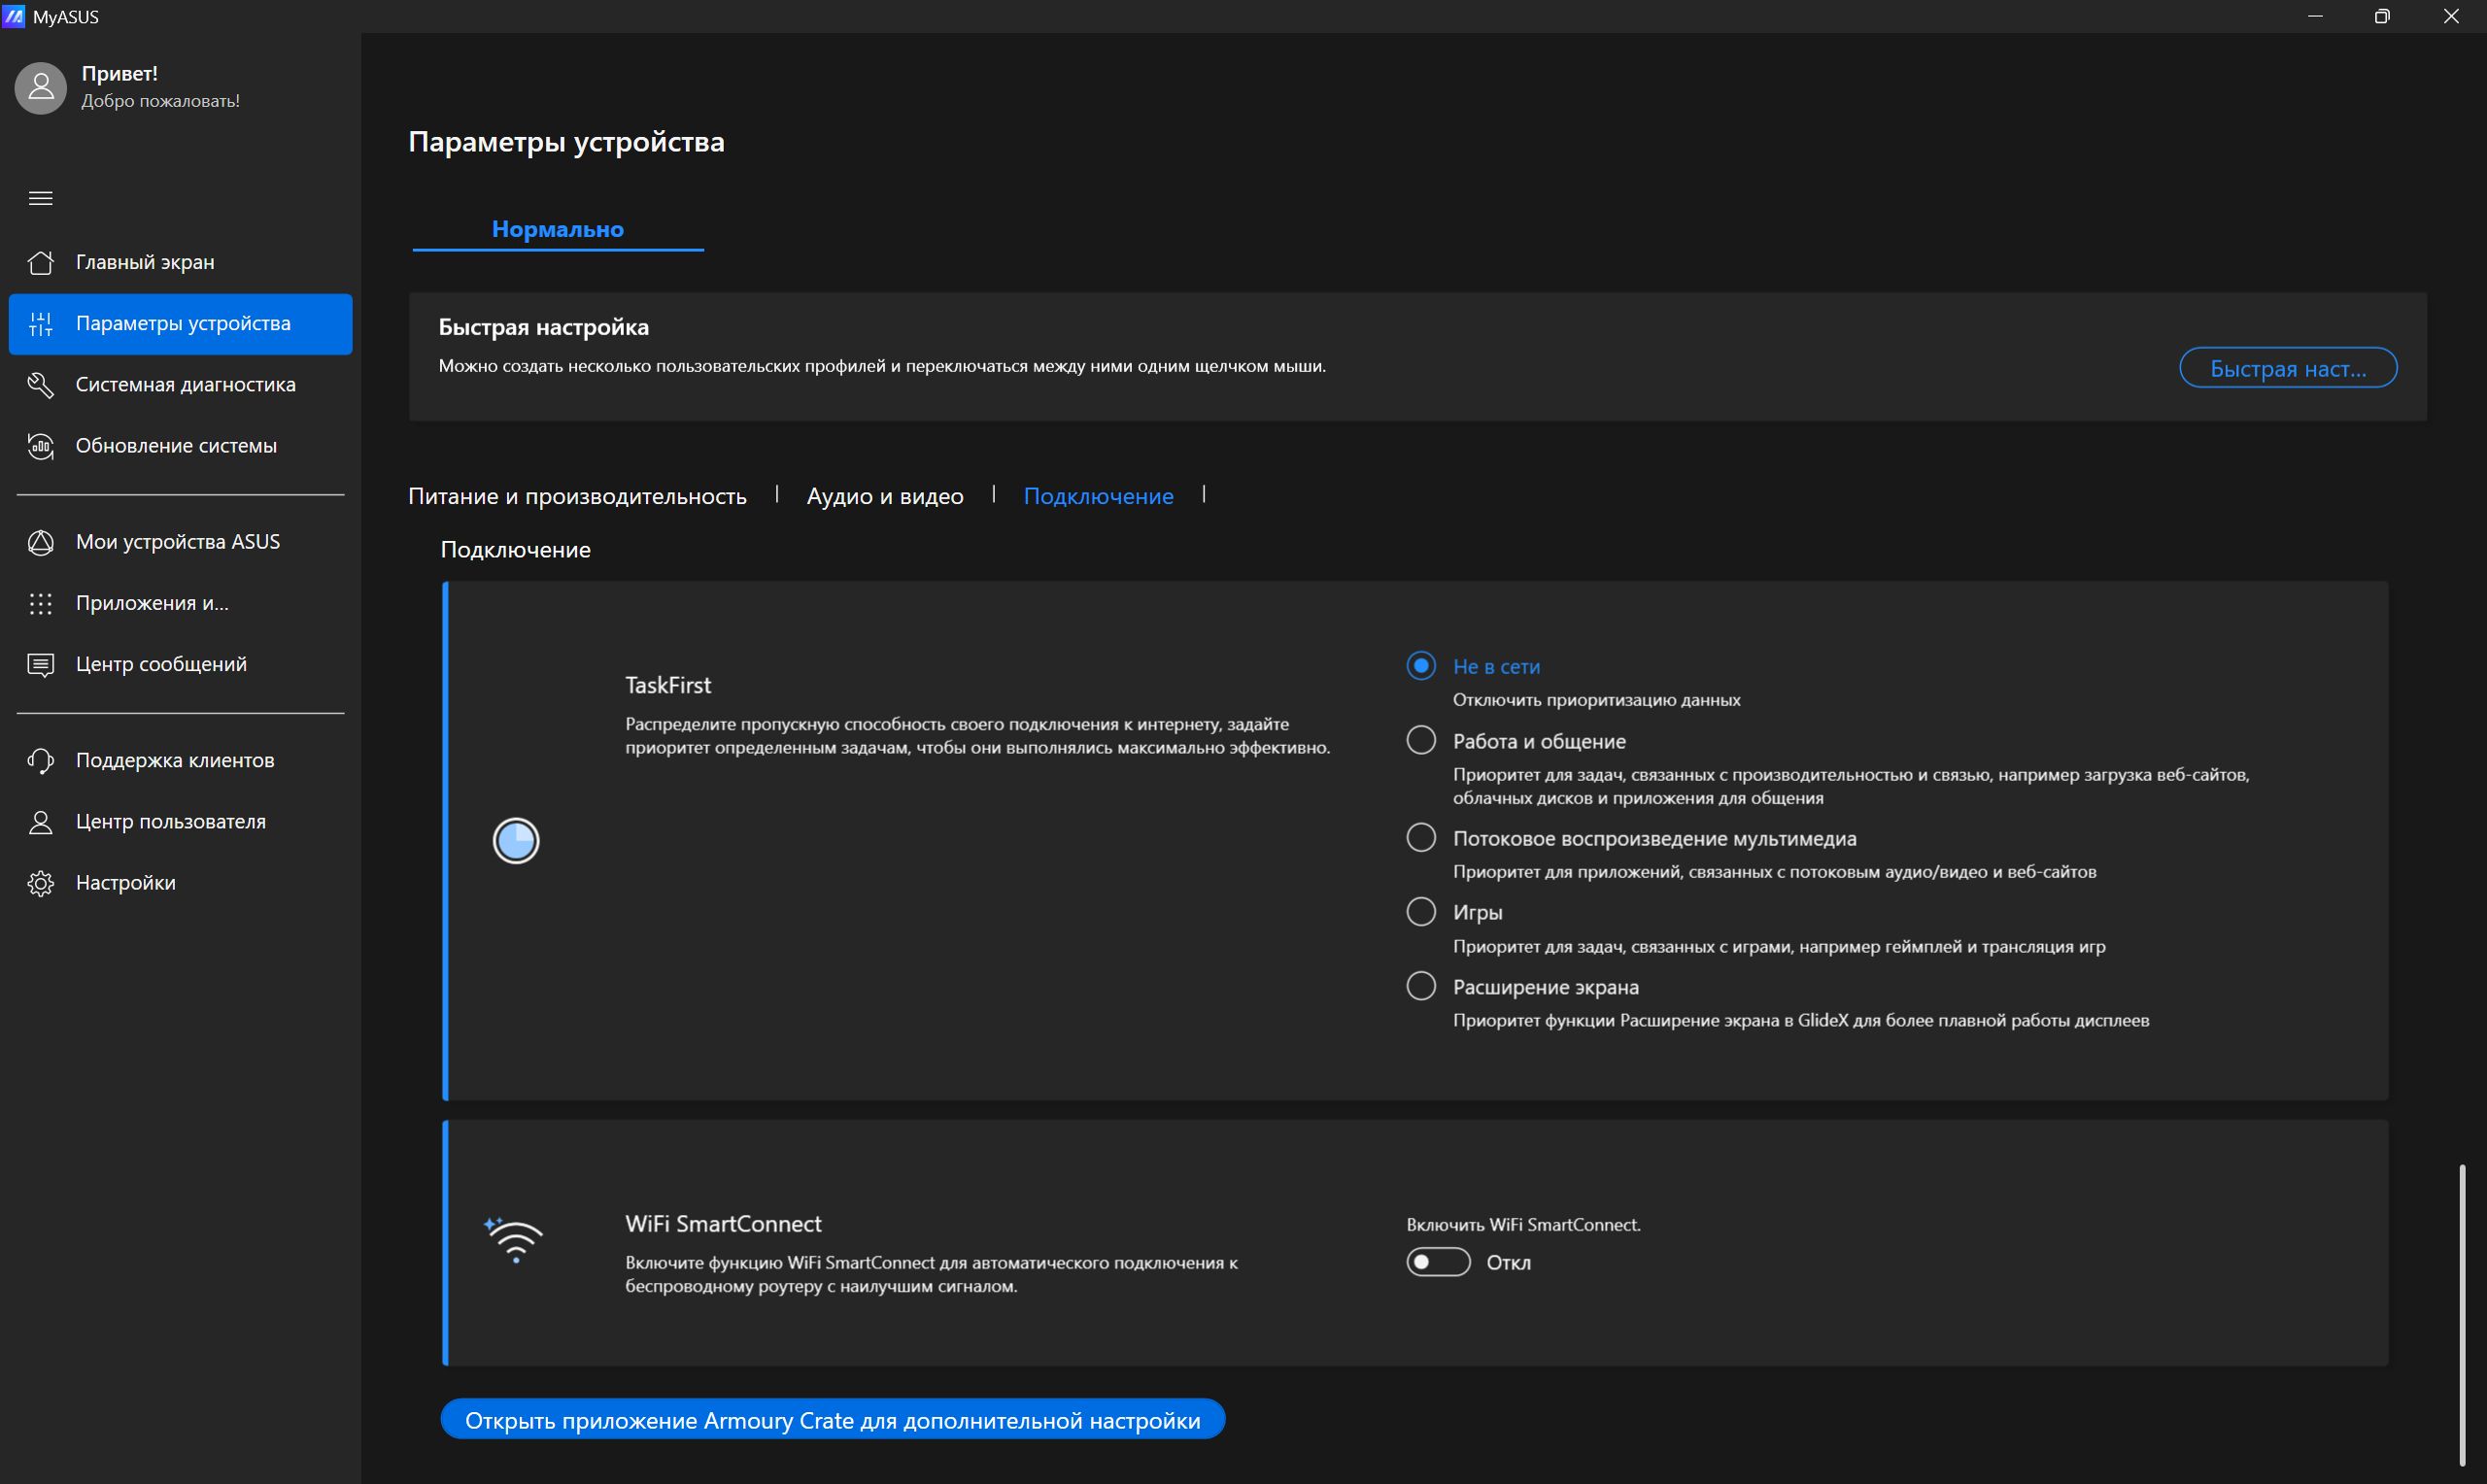Open Системная диагностика menu item
This screenshot has width=2487, height=1484.
pyautogui.click(x=180, y=384)
